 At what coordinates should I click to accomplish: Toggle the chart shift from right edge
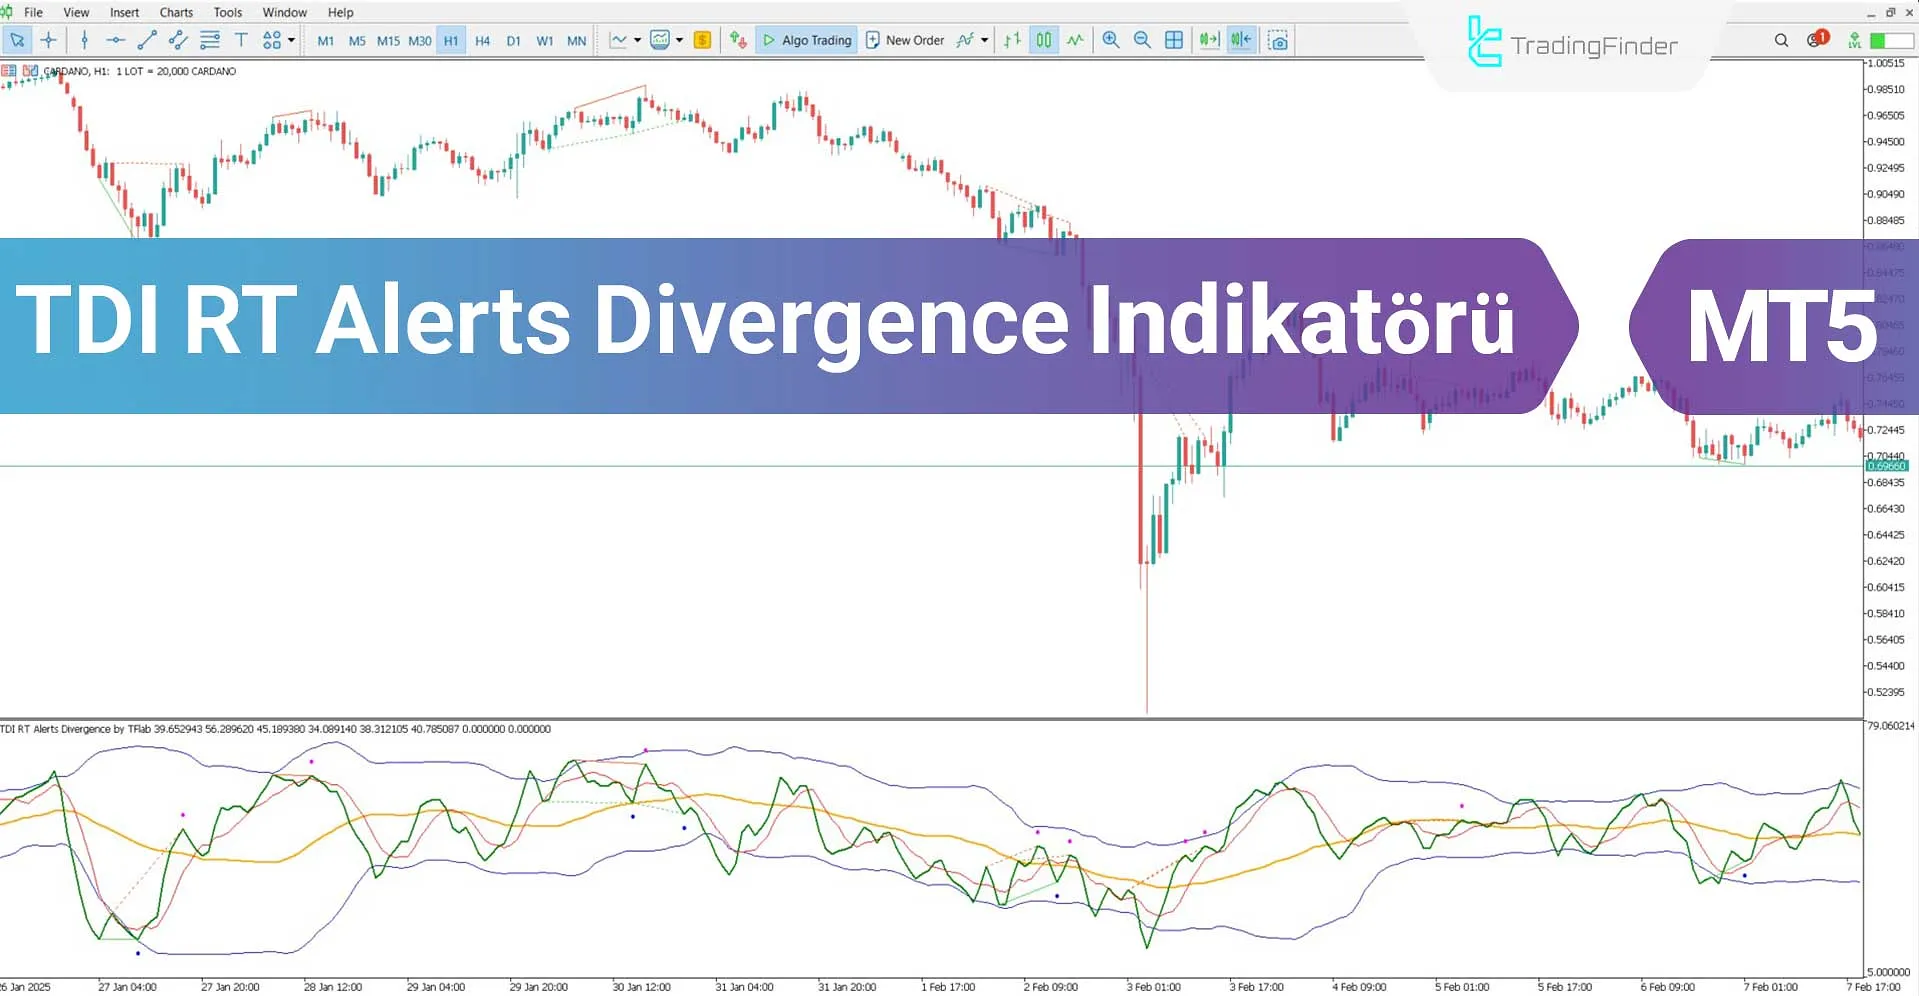point(1240,40)
